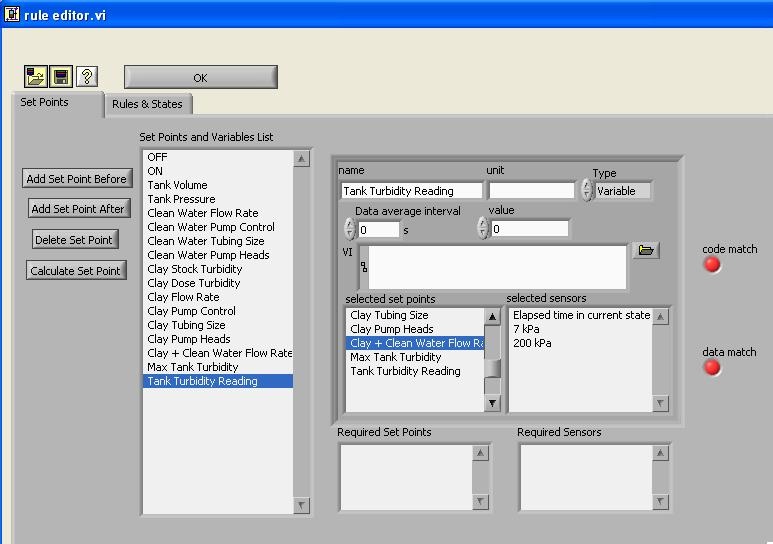Click Required Sensors scroll up arrow
The width and height of the screenshot is (773, 544).
pos(660,453)
